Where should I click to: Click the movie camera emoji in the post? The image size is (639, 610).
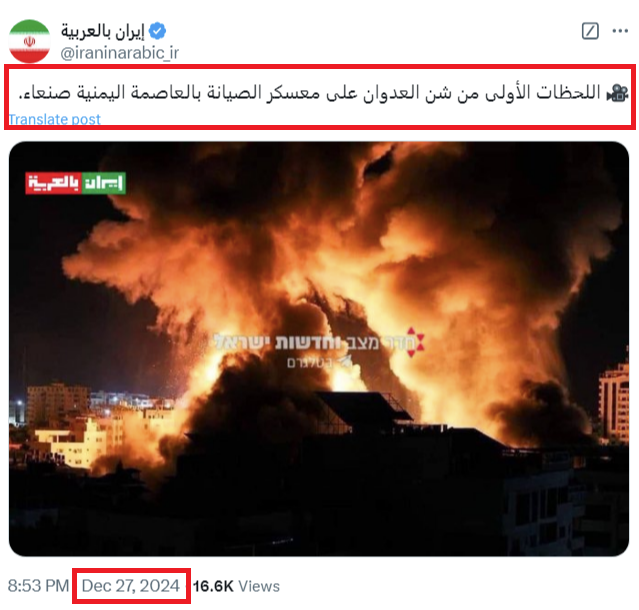[617, 93]
